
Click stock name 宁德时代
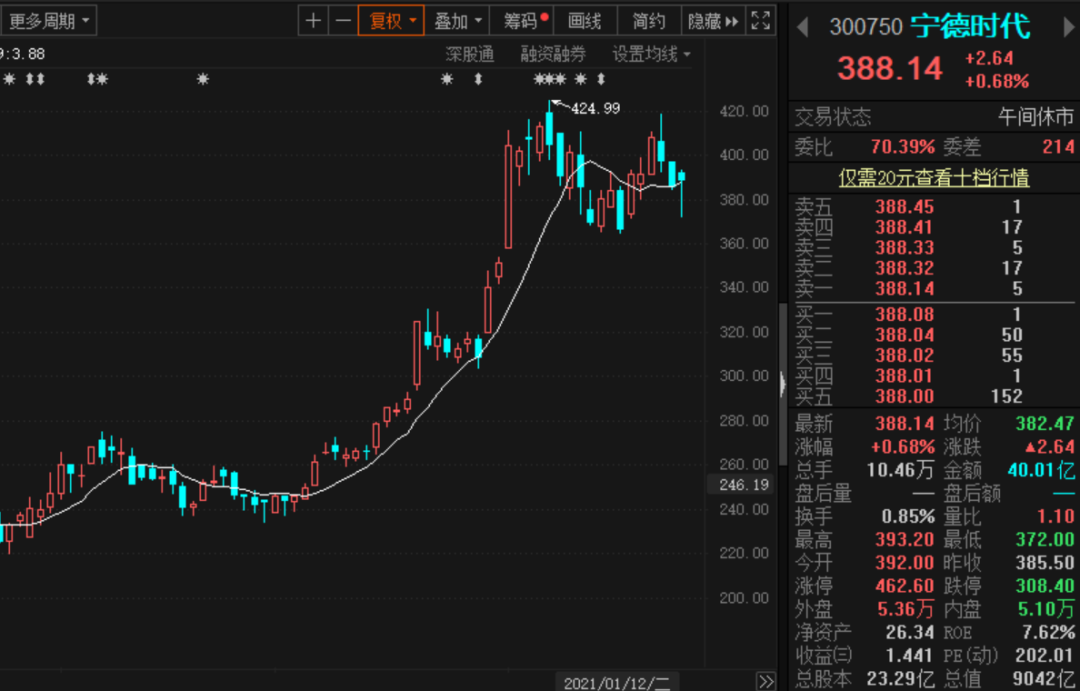[971, 26]
